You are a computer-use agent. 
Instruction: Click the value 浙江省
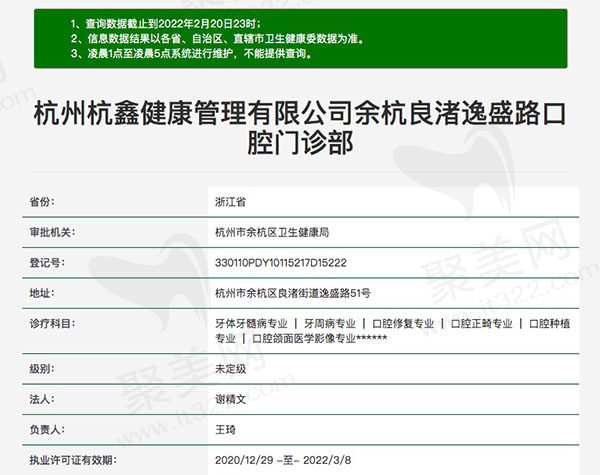point(230,202)
